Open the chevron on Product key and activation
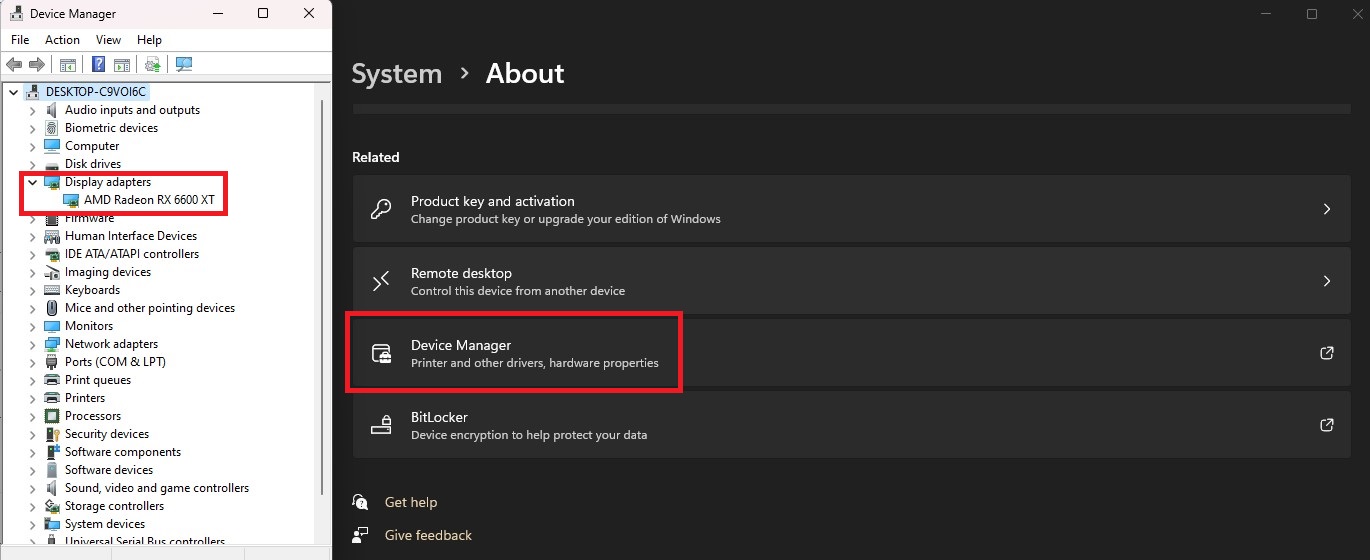 click(x=1327, y=209)
